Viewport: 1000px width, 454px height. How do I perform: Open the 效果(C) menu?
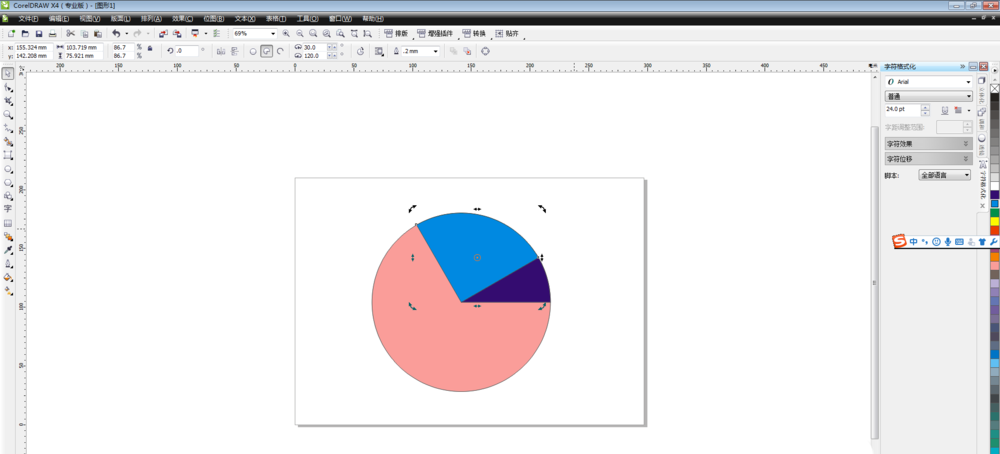click(x=182, y=18)
